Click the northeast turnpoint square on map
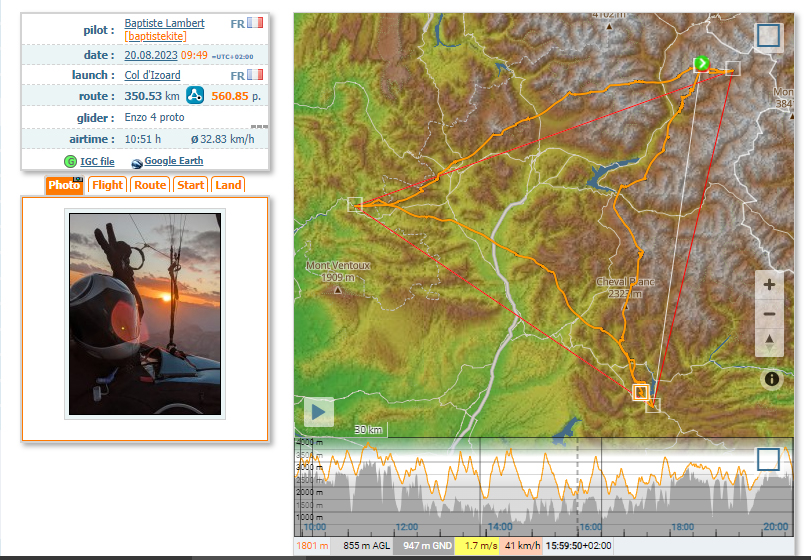 click(732, 69)
